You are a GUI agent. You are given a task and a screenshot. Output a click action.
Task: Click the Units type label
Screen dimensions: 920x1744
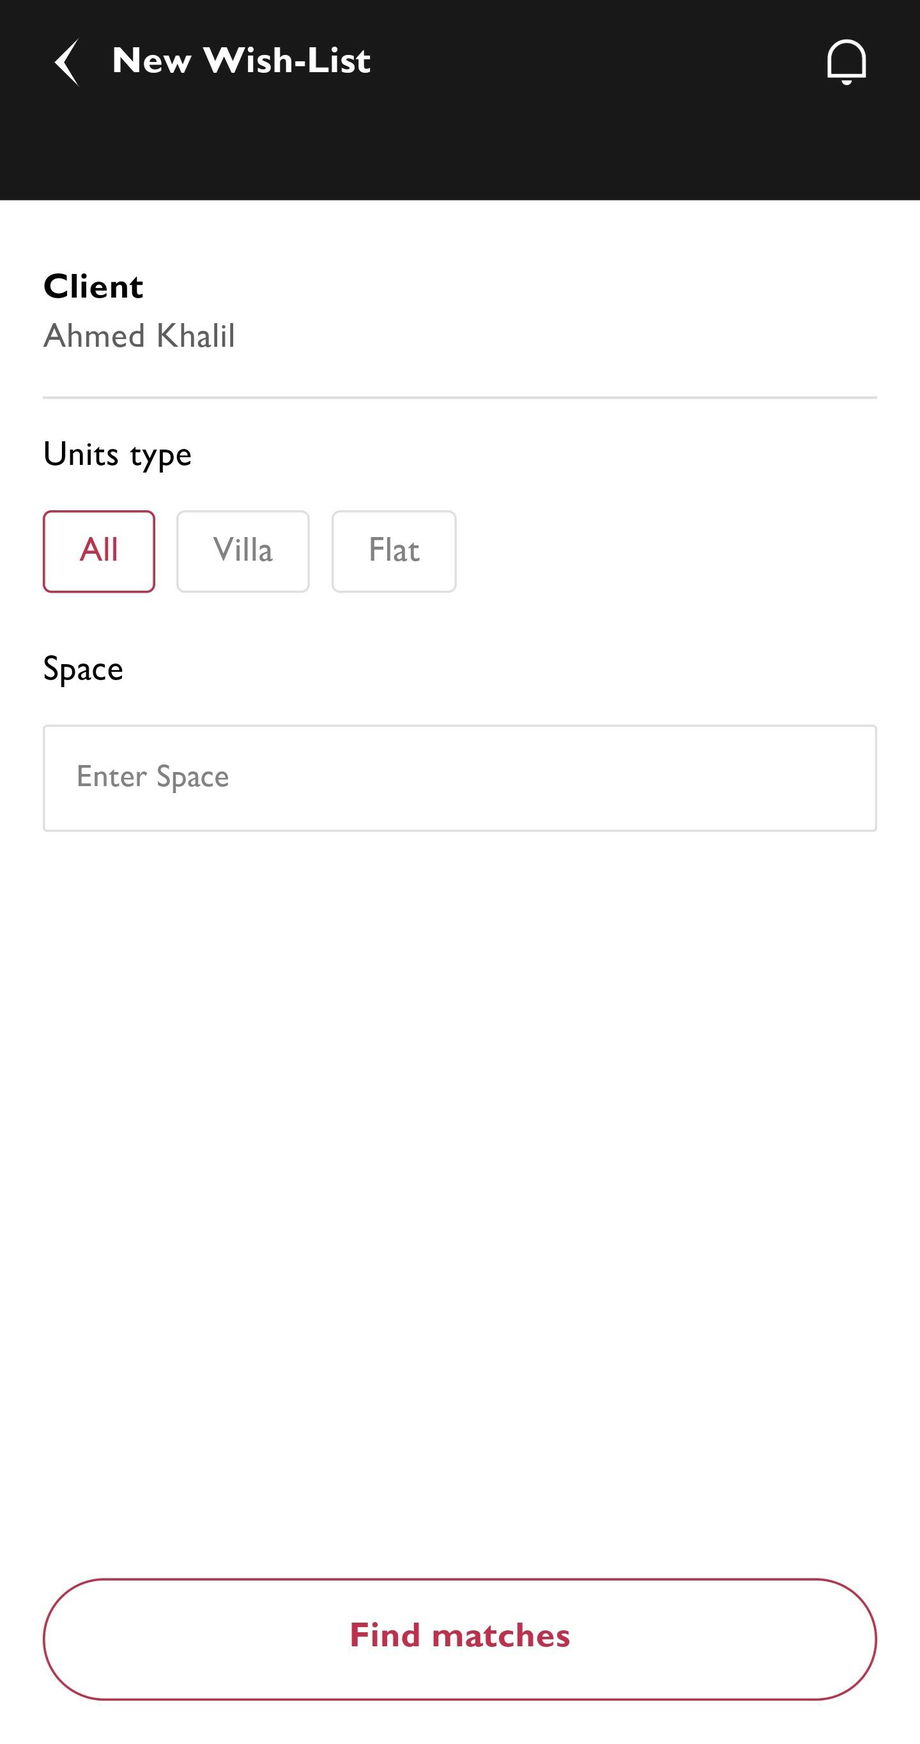click(x=117, y=455)
